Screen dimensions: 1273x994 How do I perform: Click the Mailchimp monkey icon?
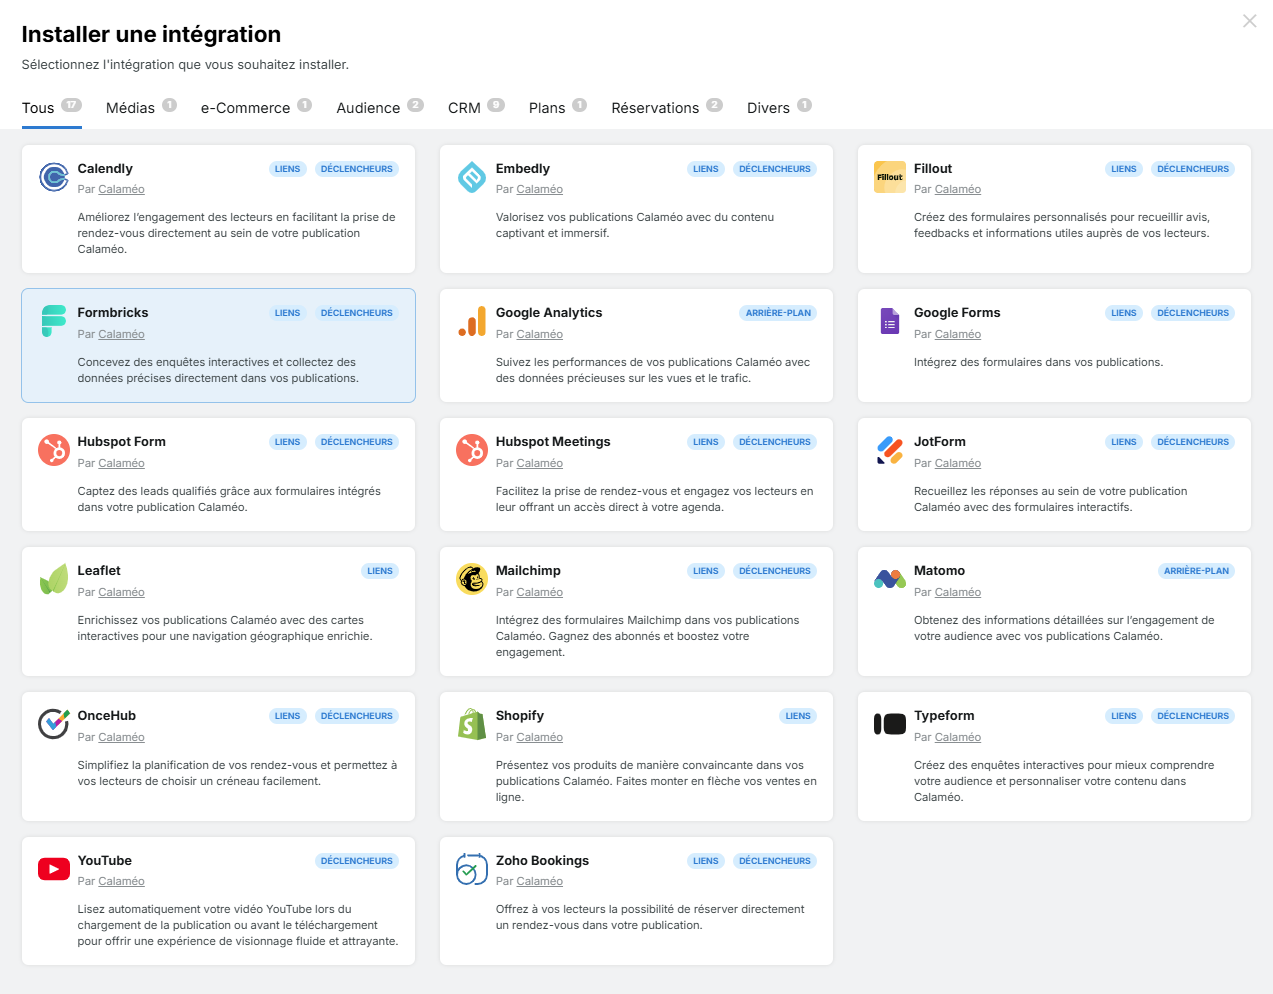[x=472, y=579]
